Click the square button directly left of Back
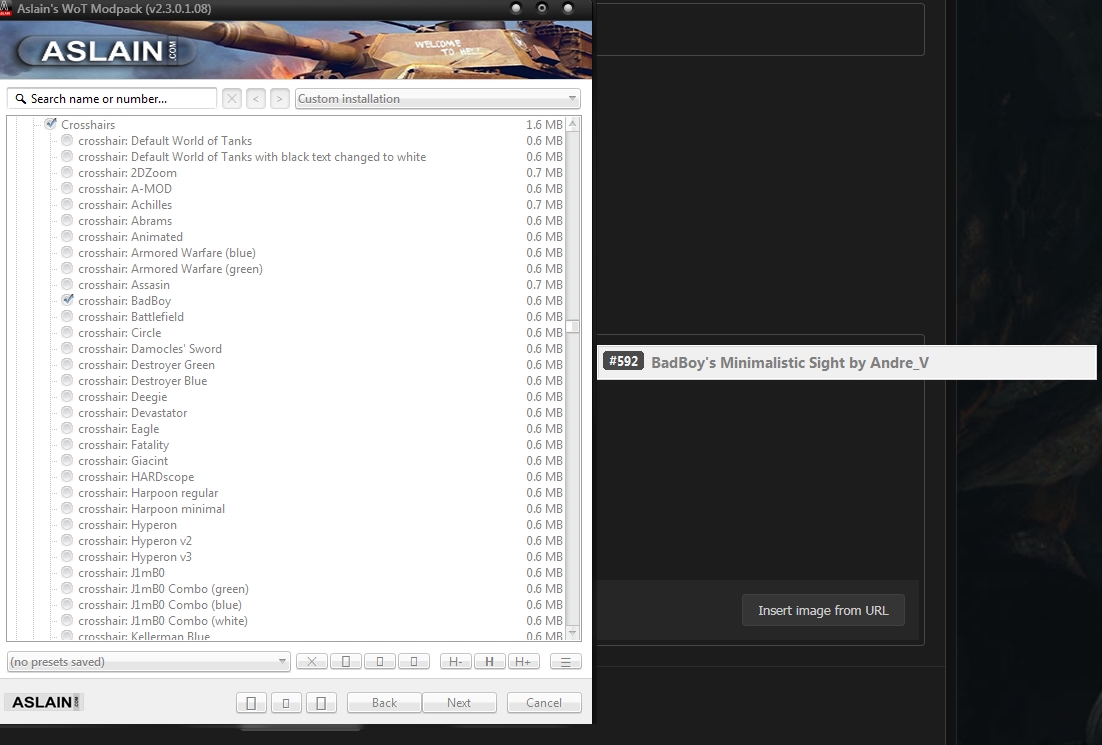This screenshot has width=1102, height=745. pyautogui.click(x=321, y=703)
